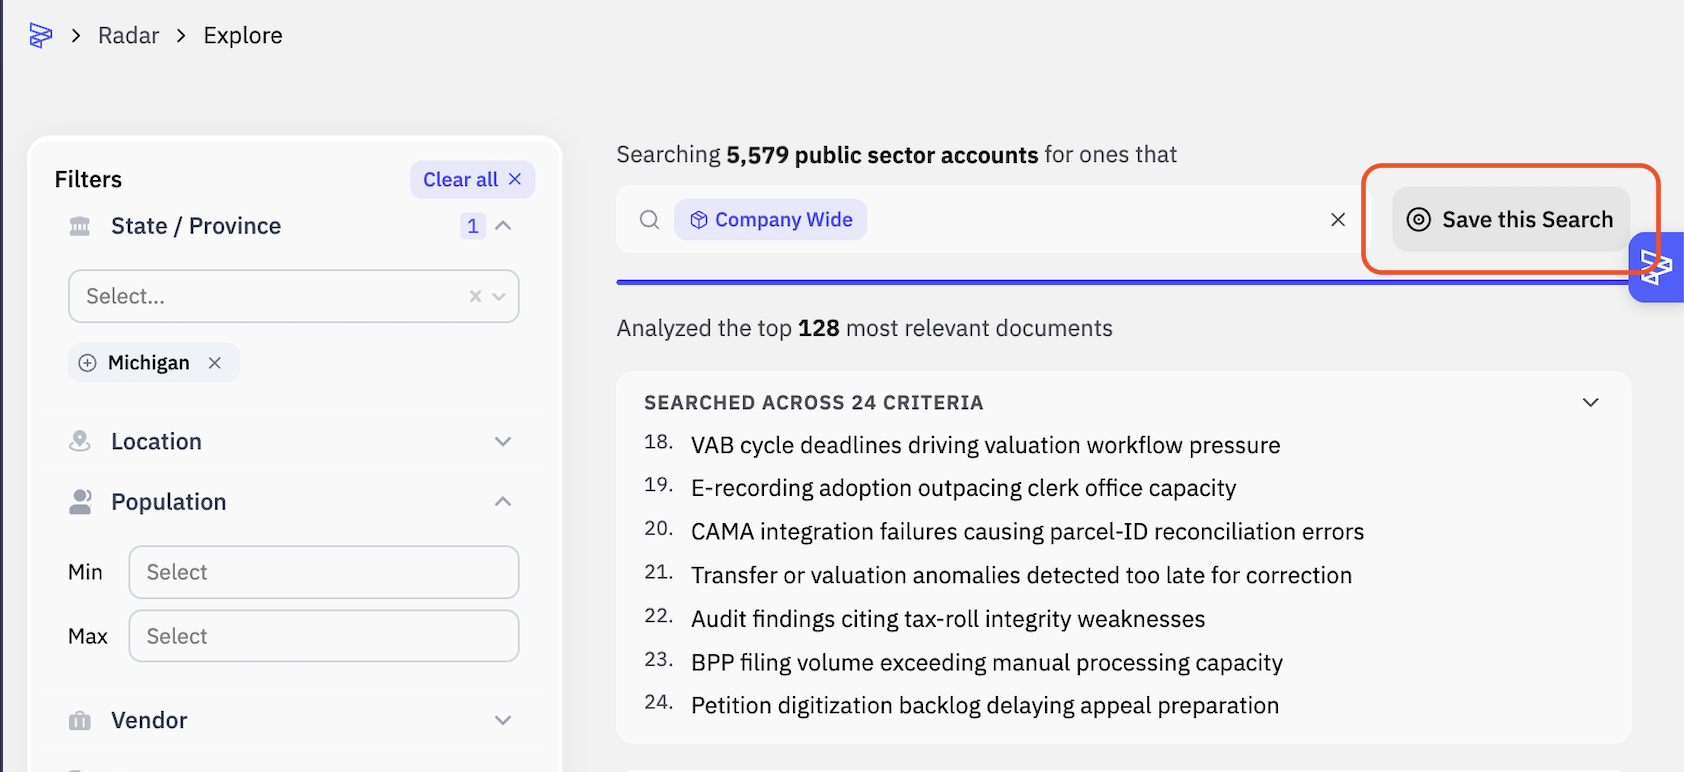Collapse the Searched Across 24 Criteria panel

tap(1591, 403)
